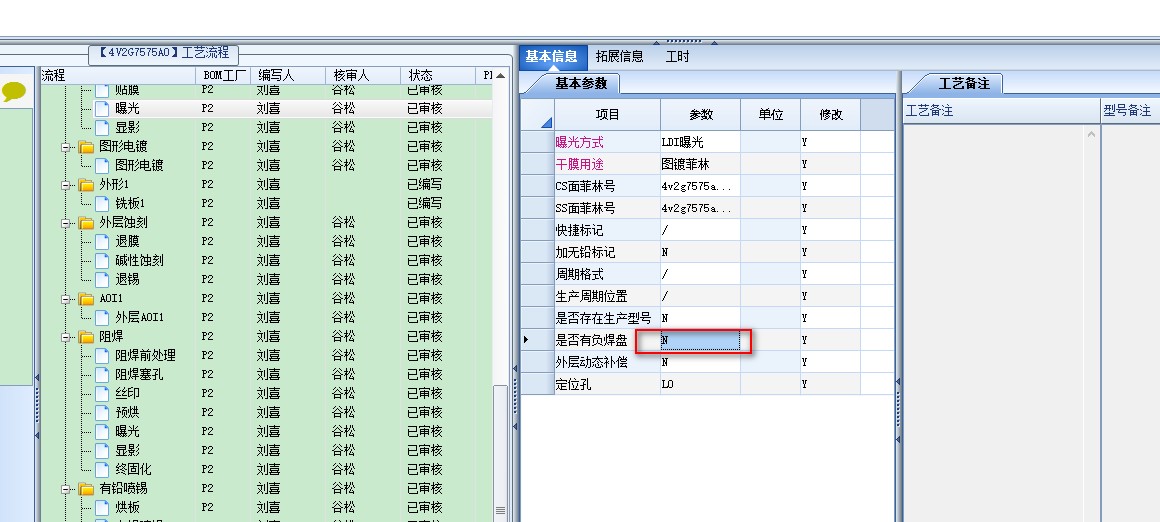Image resolution: width=1160 pixels, height=522 pixels.
Task: Collapse the 外层蚀刻 folder node
Action: 66,223
